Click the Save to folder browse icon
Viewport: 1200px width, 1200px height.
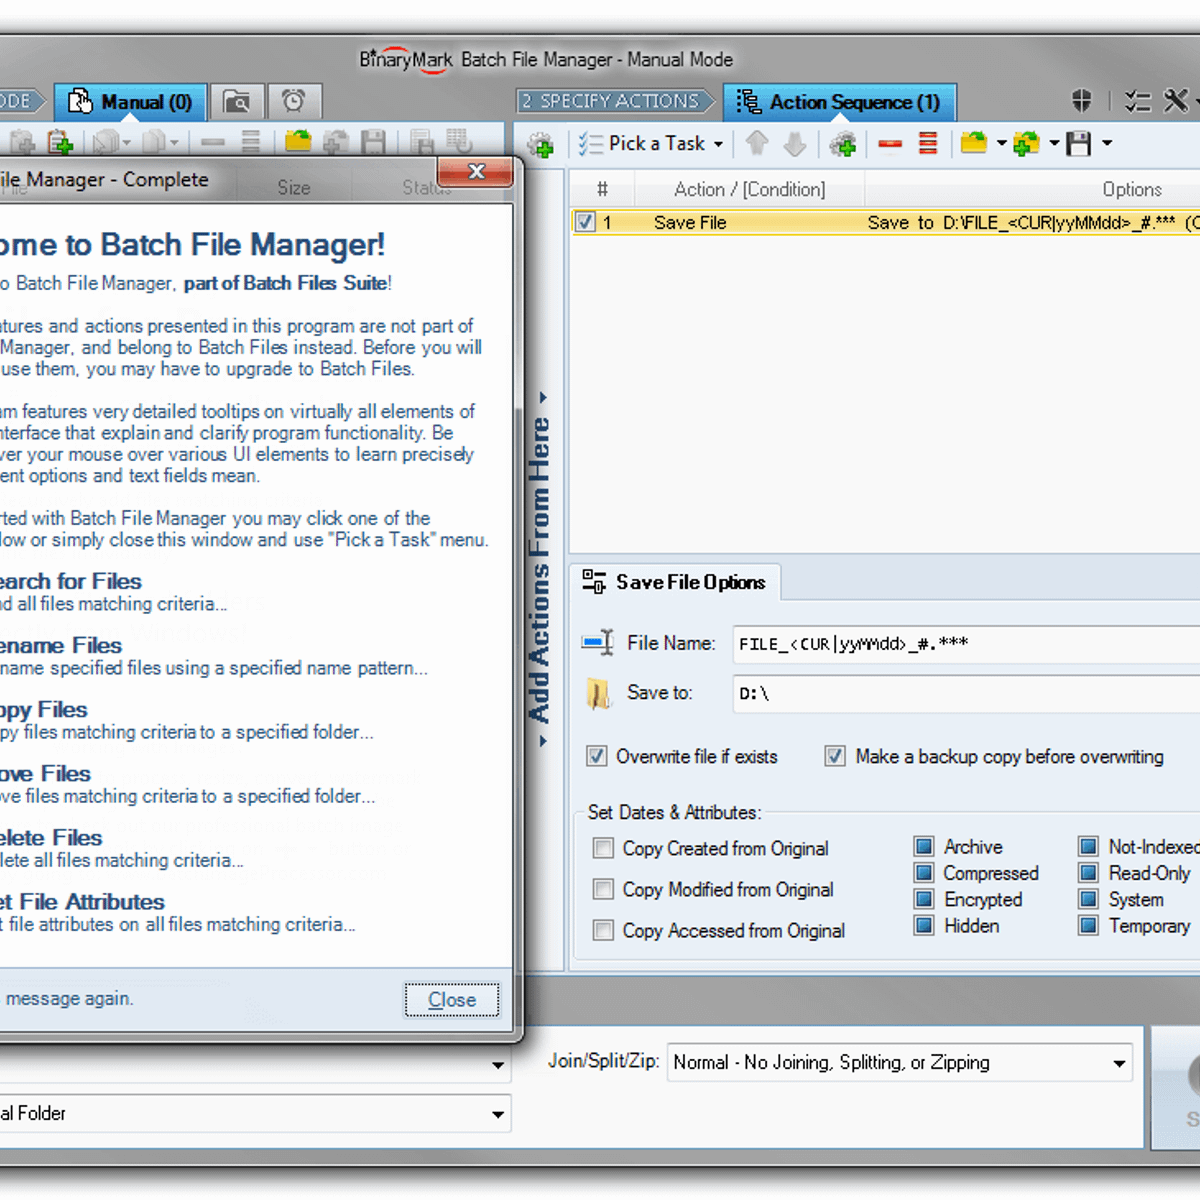(598, 693)
